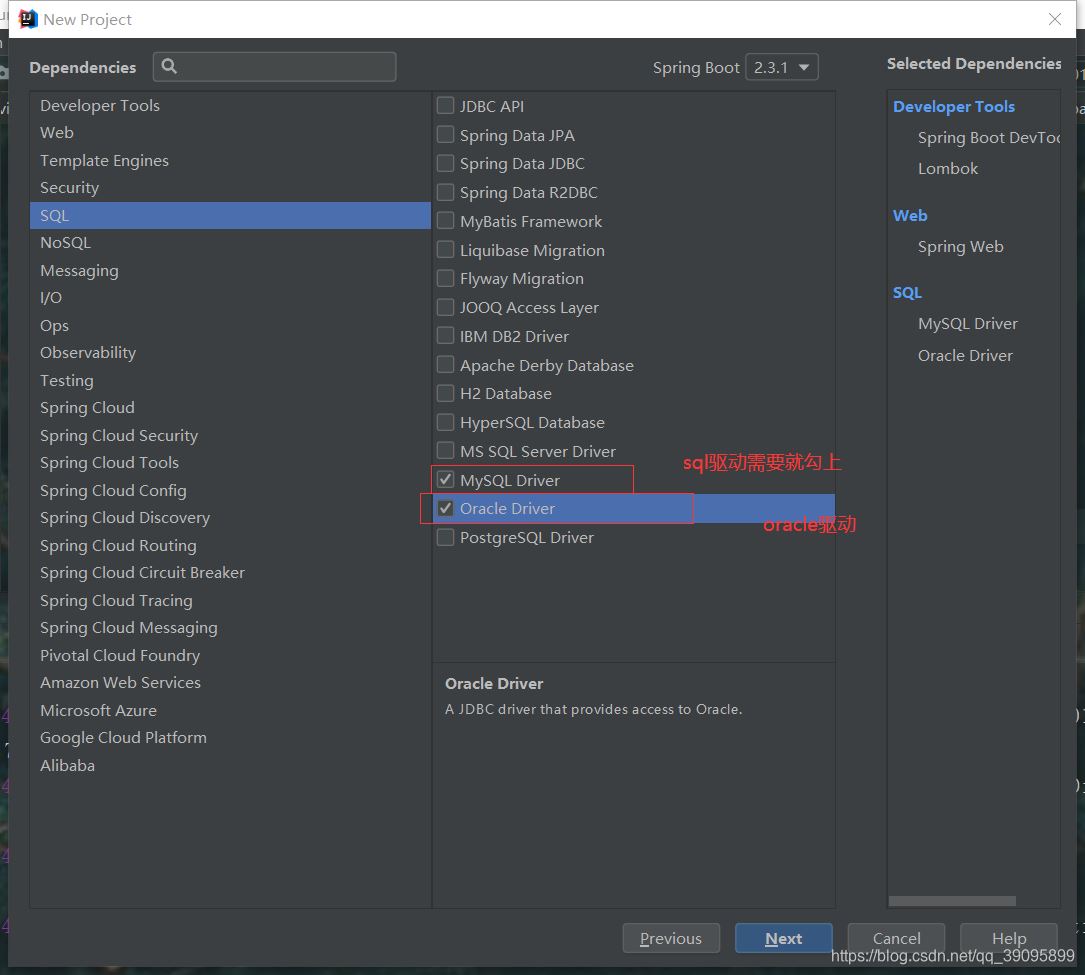
Task: Click the IntelliJ IDEA logo in title bar
Action: (28, 19)
